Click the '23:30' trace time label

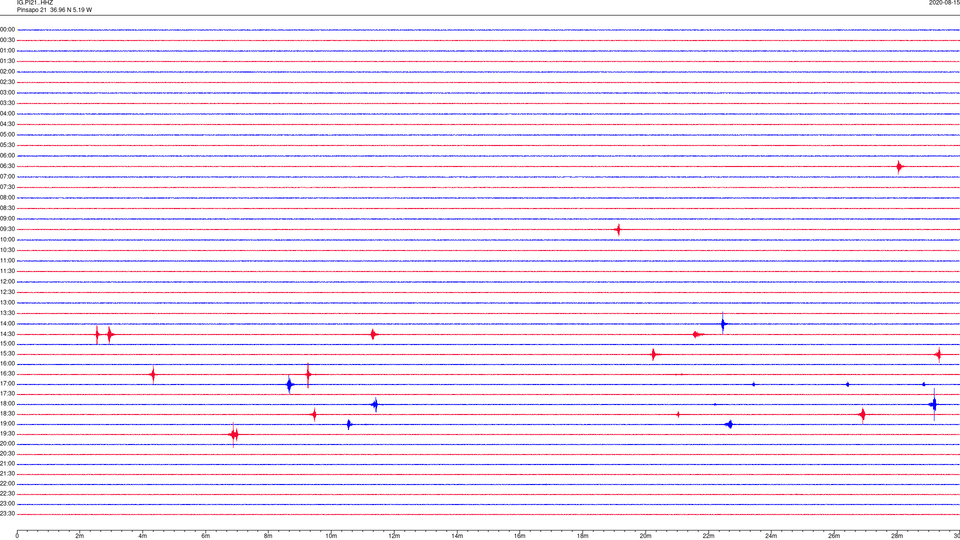(x=7, y=514)
